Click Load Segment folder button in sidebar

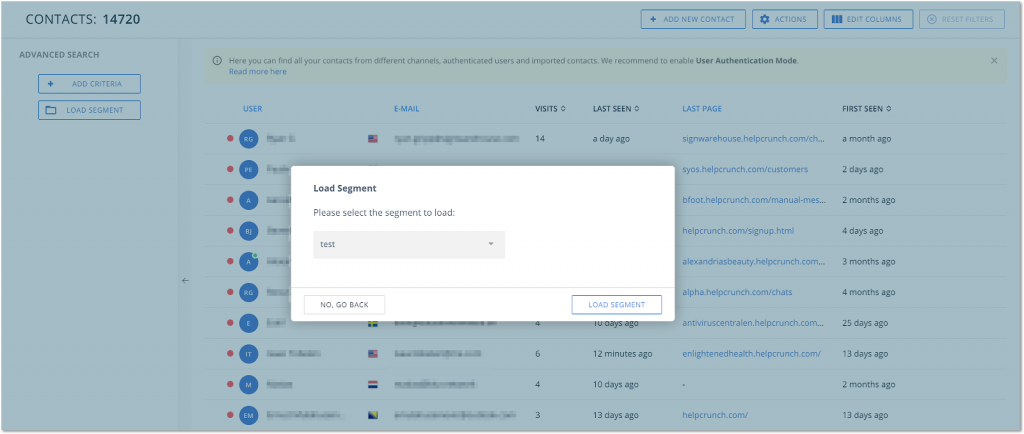click(89, 110)
